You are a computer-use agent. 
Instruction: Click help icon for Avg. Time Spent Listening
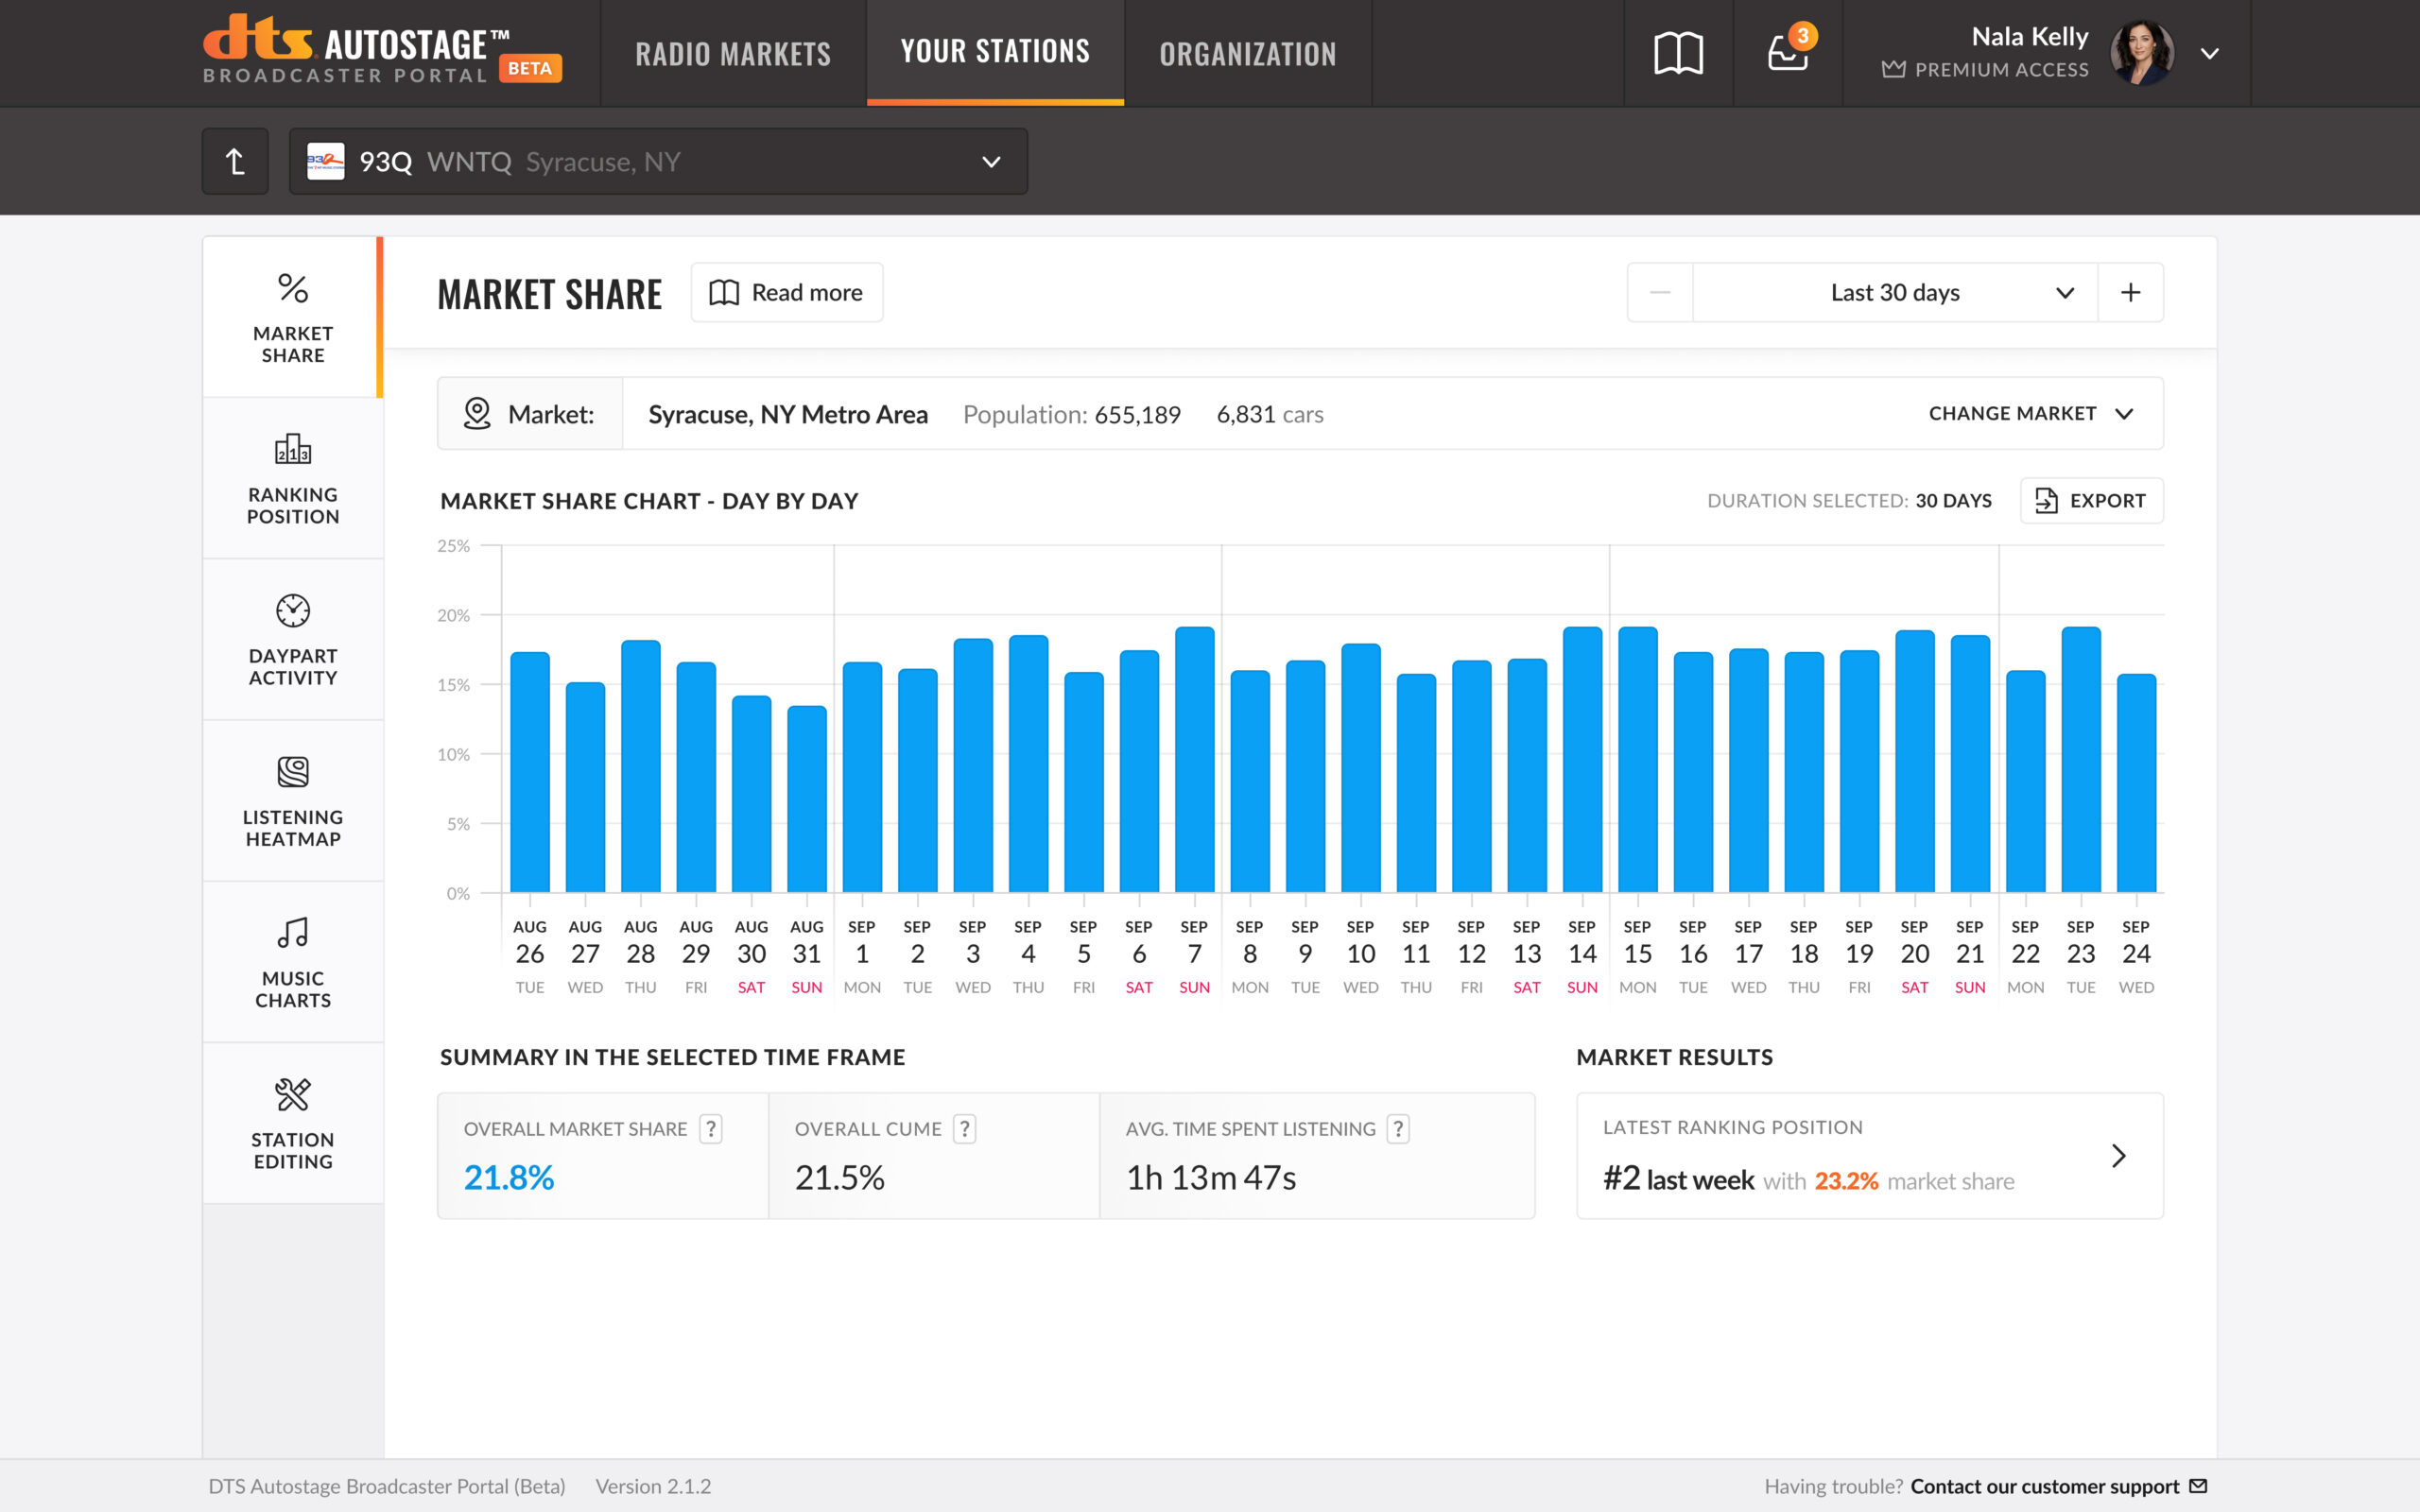point(1399,1129)
